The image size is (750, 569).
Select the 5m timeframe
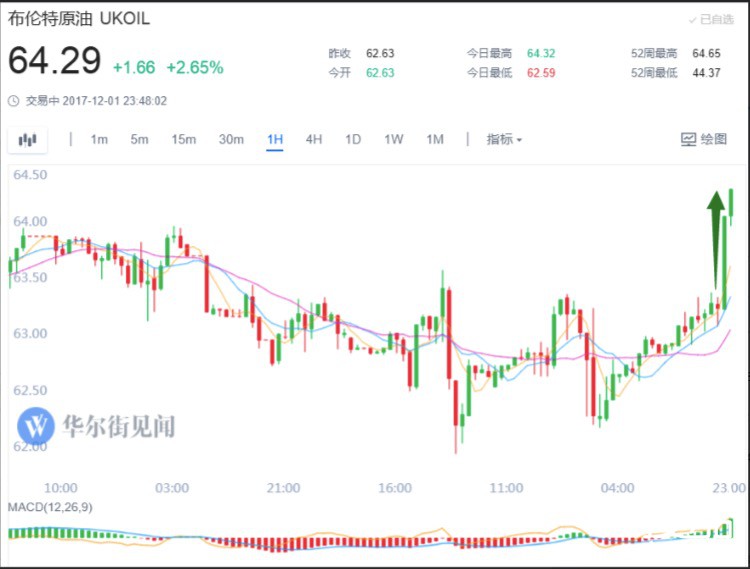(x=139, y=139)
